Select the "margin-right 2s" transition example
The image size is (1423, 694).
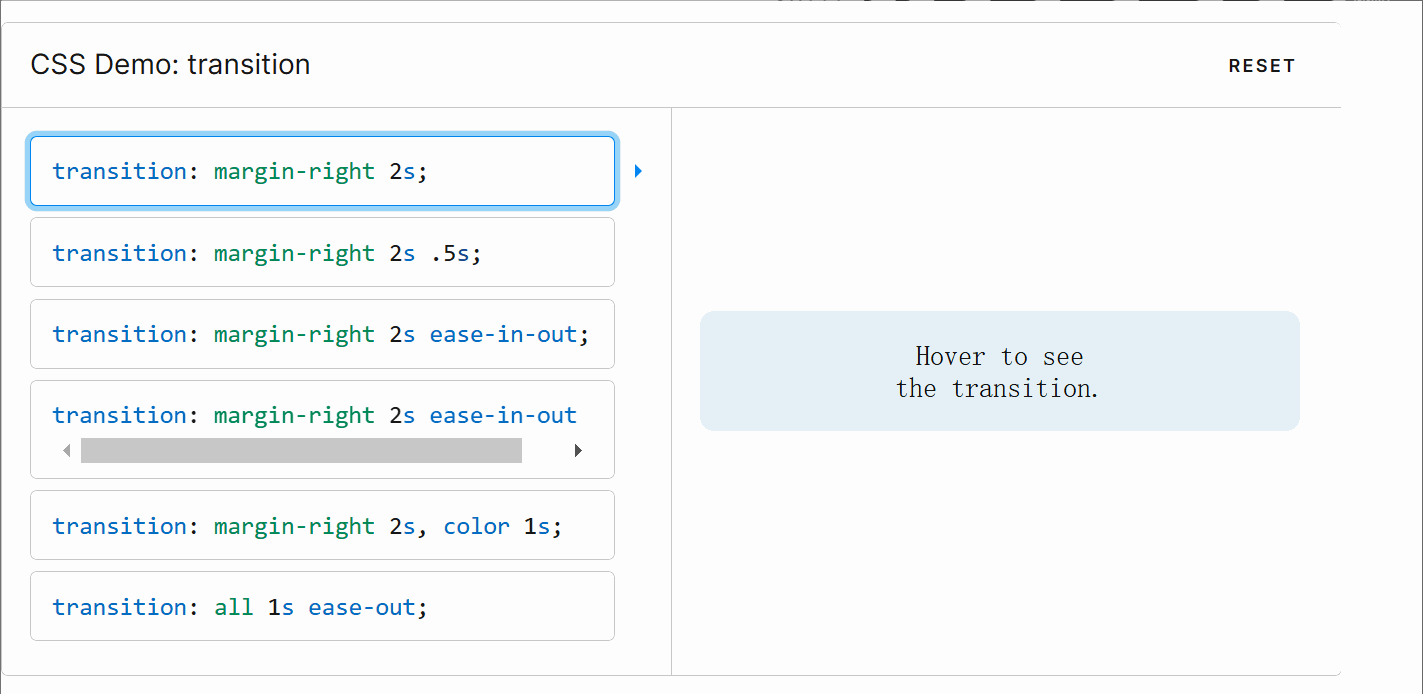tap(322, 171)
